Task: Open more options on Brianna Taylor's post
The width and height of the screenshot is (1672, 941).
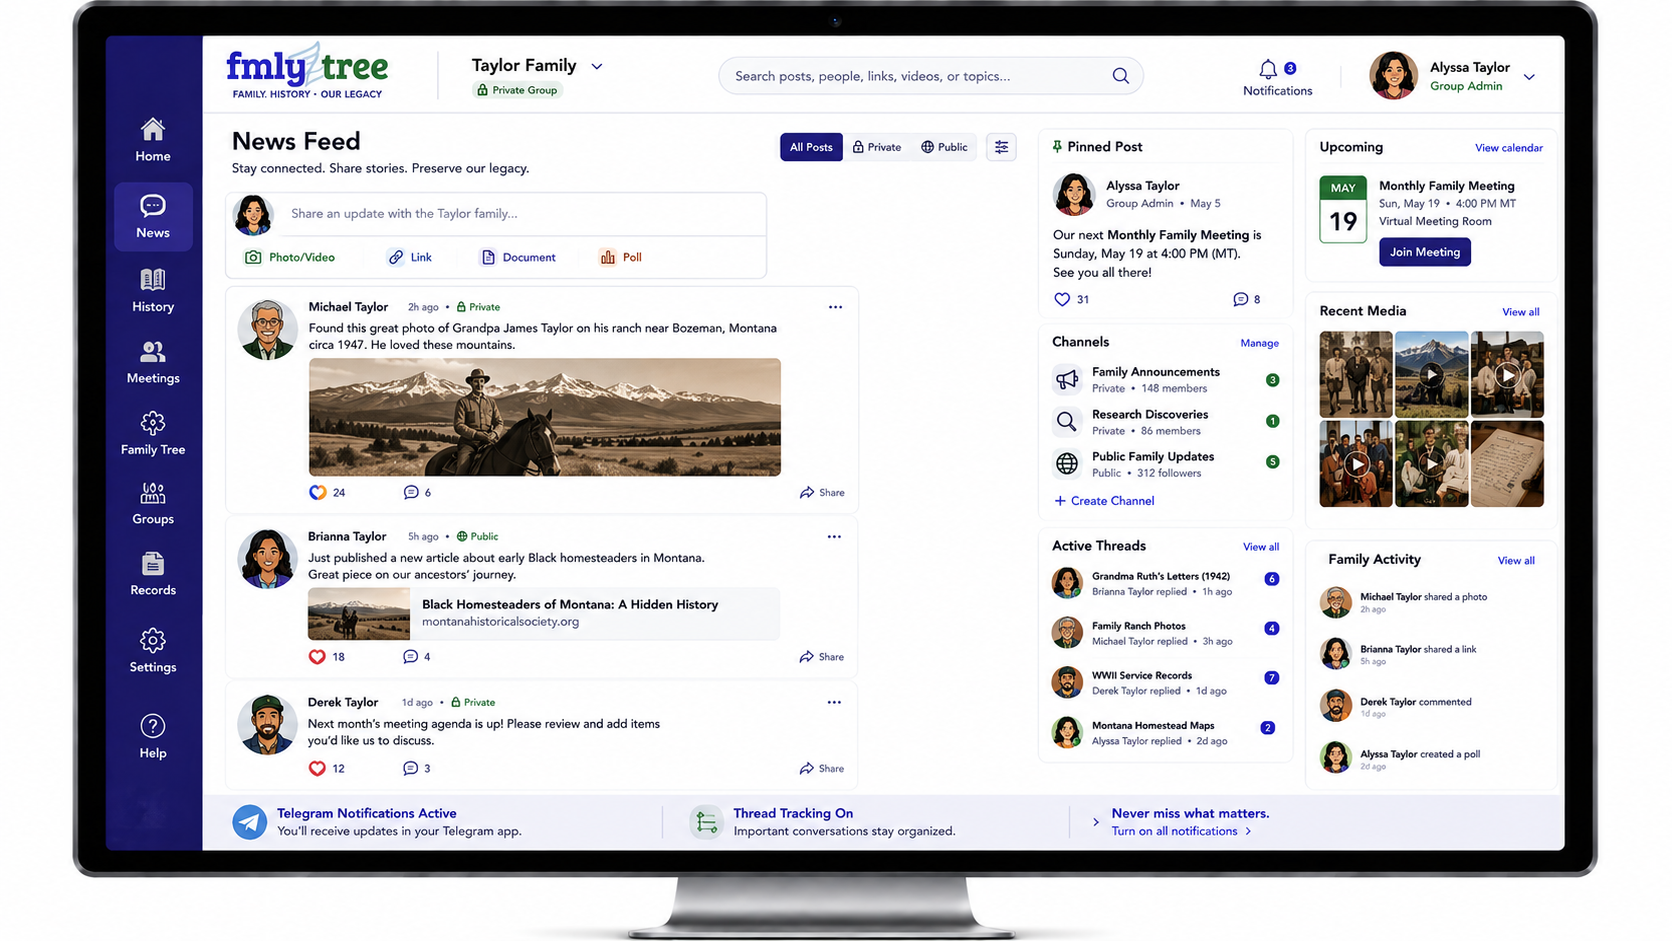Action: [x=834, y=537]
